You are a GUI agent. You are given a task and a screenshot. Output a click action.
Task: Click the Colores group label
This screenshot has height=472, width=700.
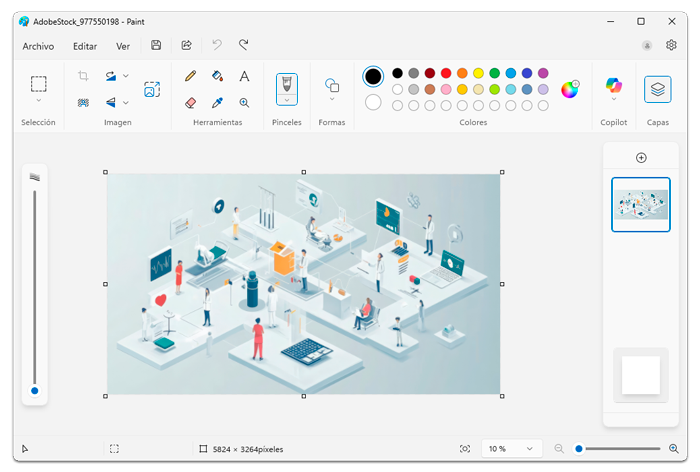click(x=473, y=122)
